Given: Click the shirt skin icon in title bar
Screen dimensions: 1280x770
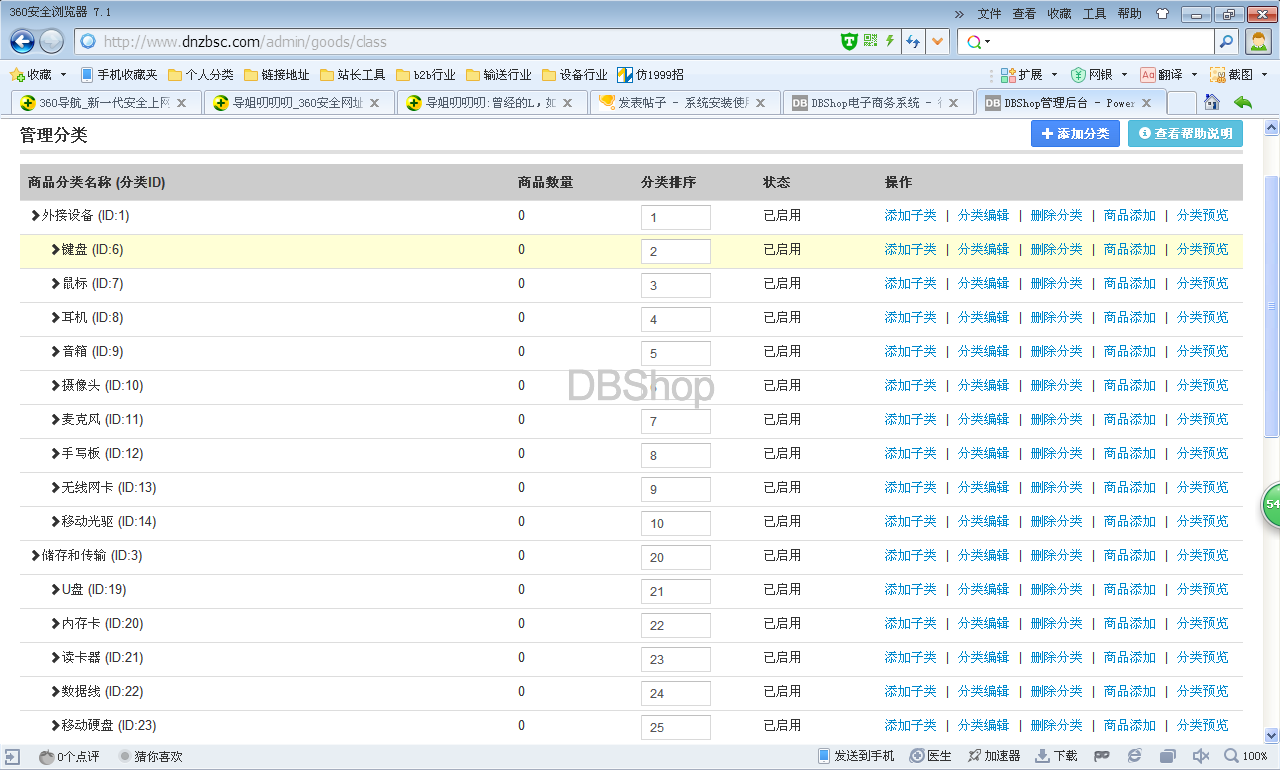Looking at the screenshot, I should click(1162, 14).
